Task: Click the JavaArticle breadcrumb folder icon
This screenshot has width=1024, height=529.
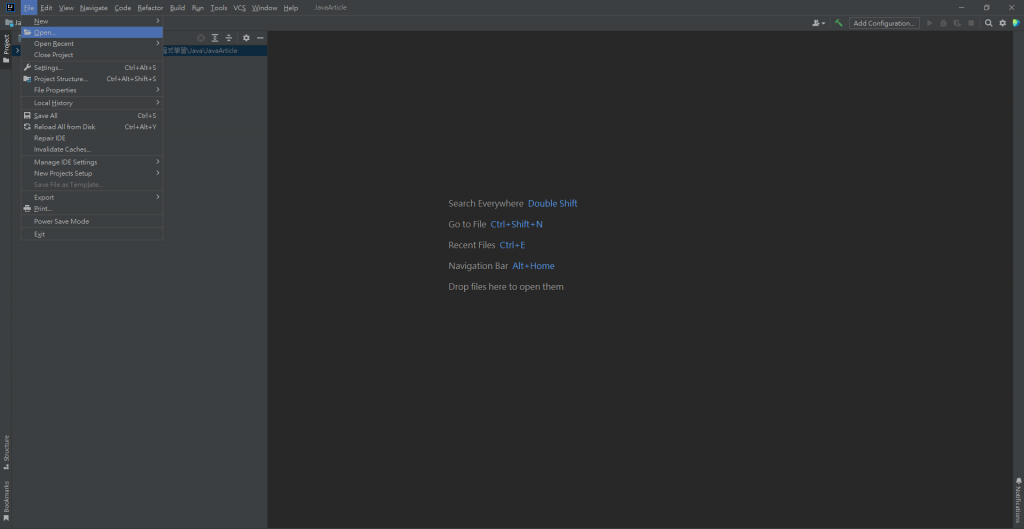Action: click(9, 23)
